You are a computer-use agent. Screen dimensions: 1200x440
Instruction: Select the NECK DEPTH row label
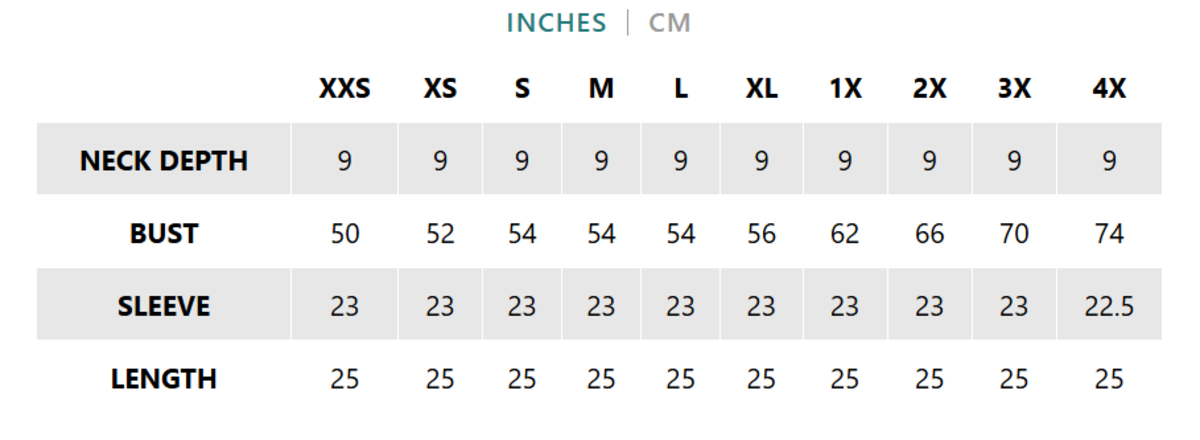coord(164,161)
